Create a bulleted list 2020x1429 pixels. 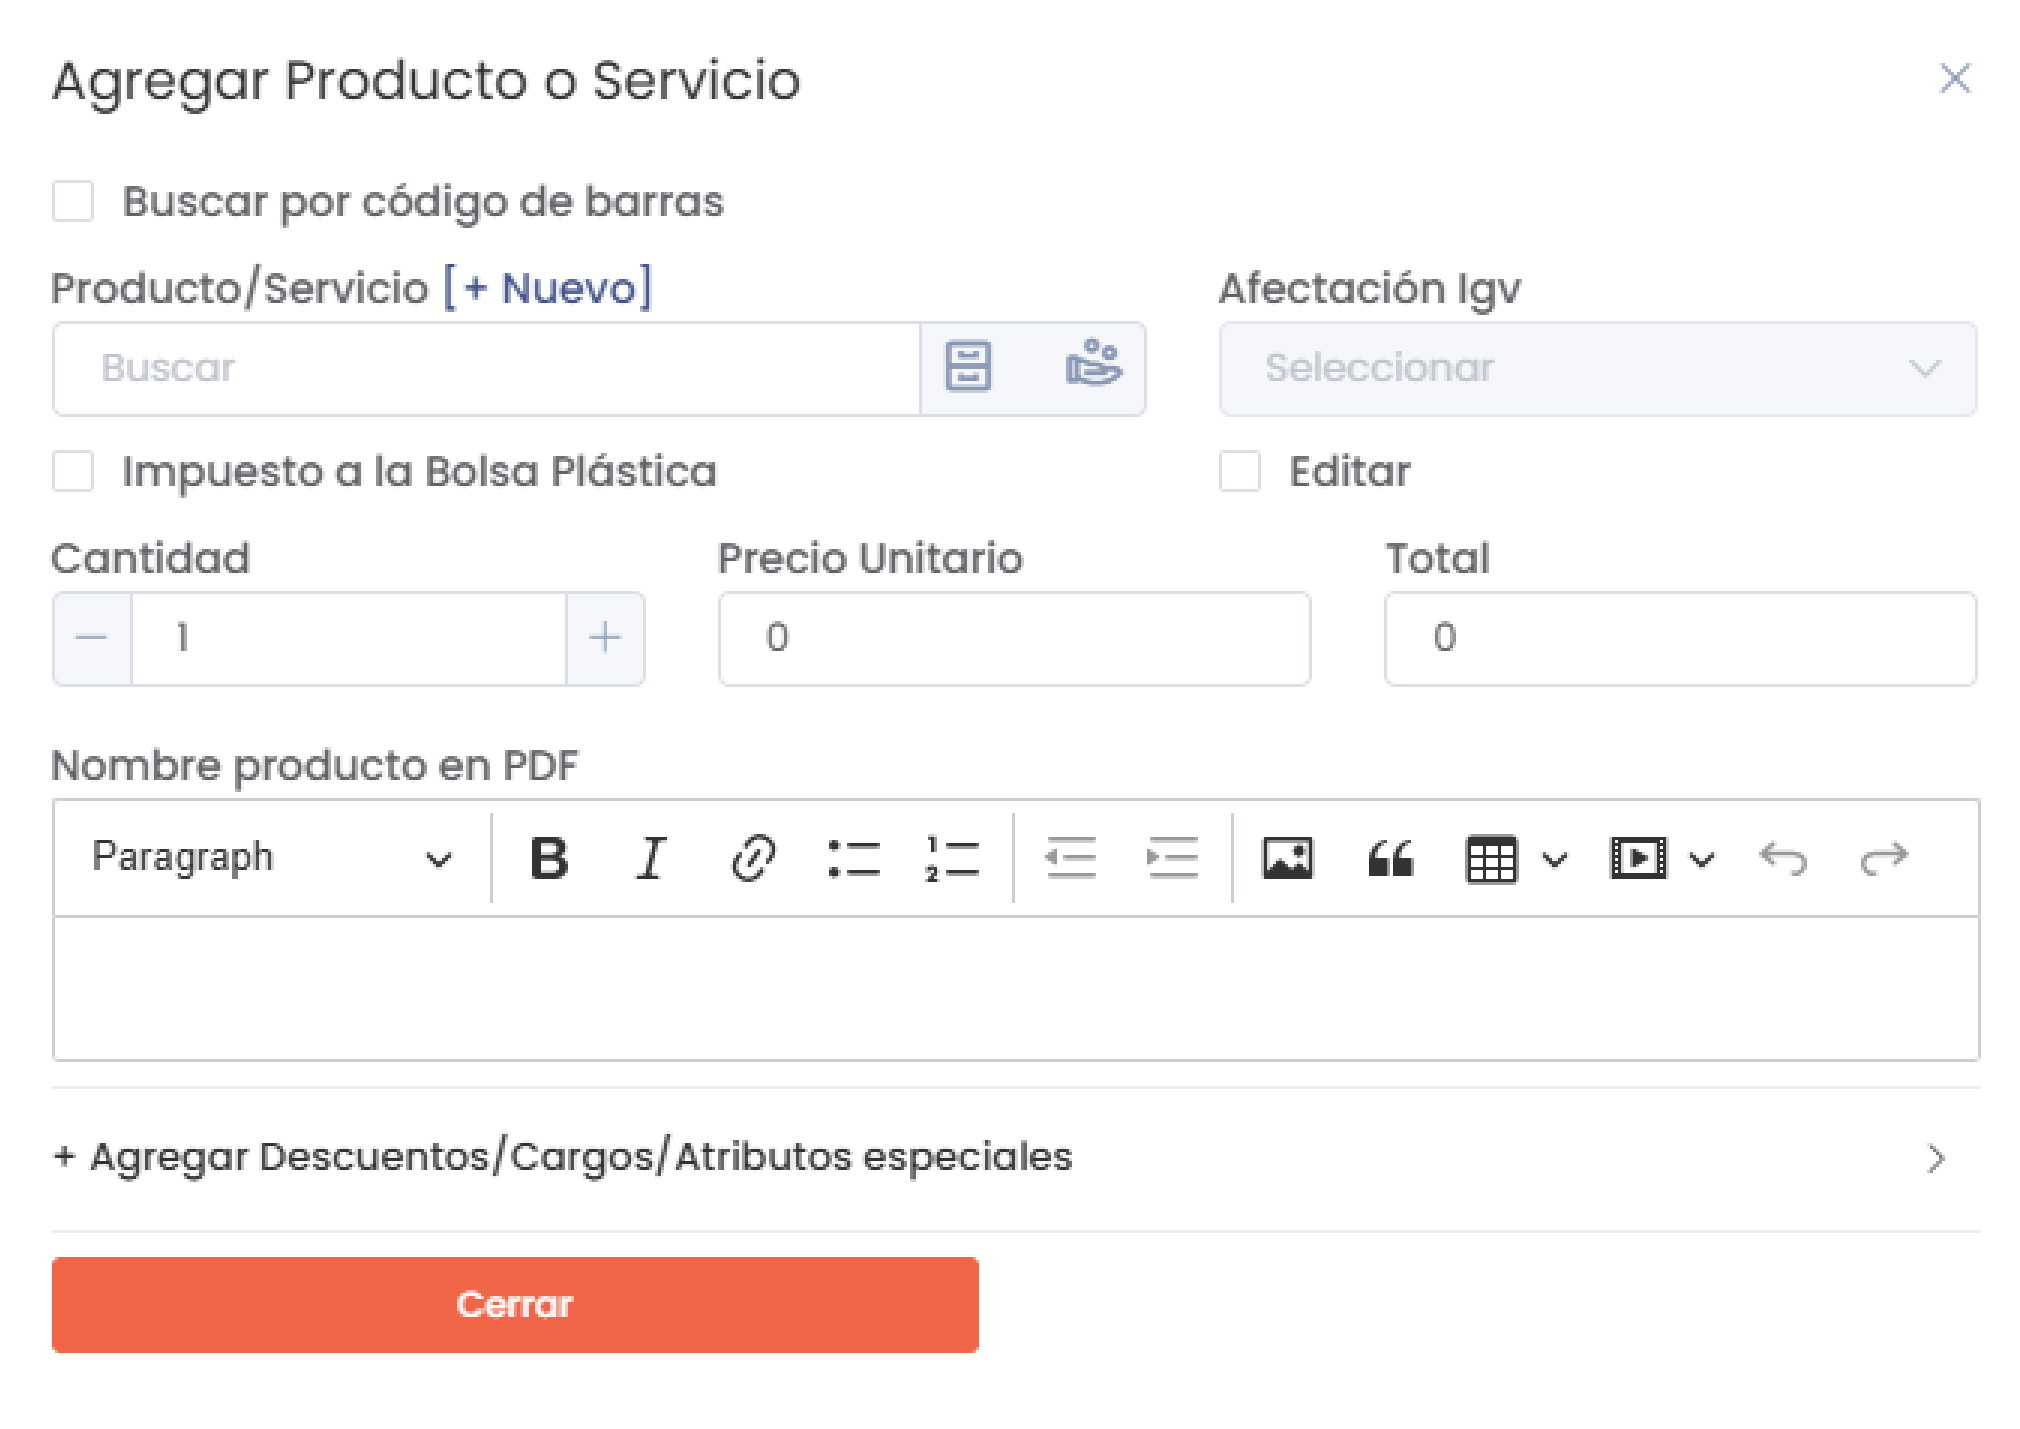(x=855, y=857)
